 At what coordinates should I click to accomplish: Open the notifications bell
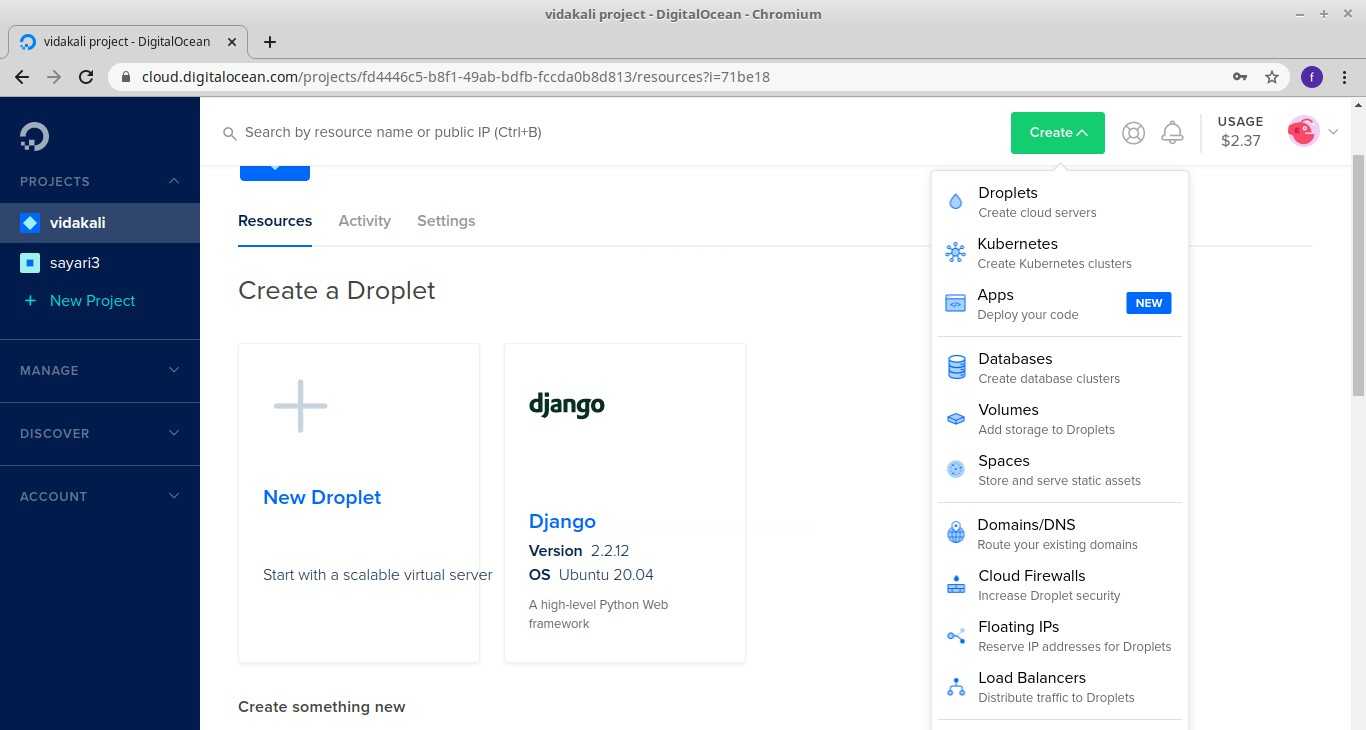click(1172, 133)
